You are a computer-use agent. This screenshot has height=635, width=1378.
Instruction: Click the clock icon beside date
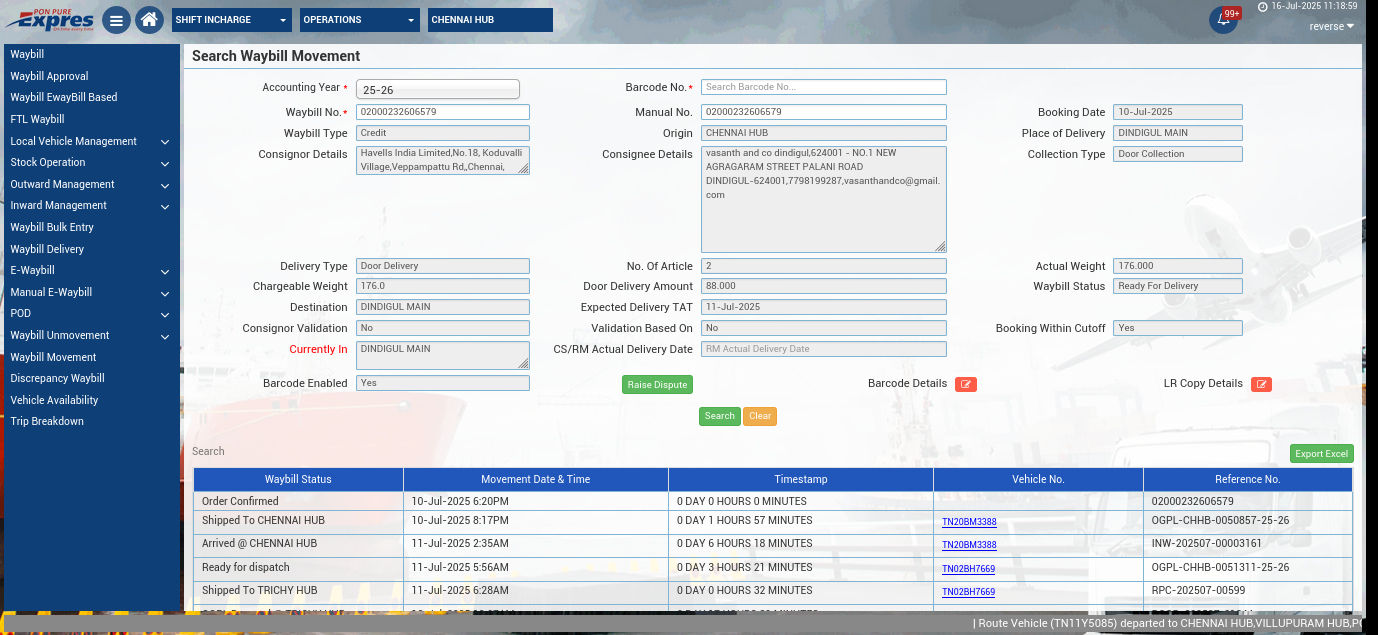(1263, 6)
